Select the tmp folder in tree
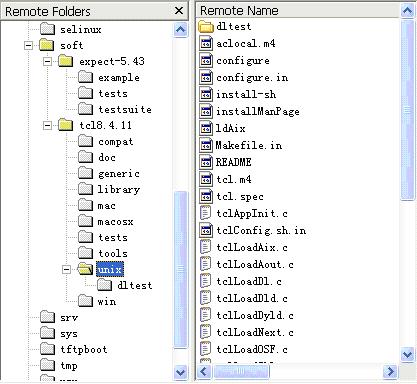417x384 pixels. [69, 365]
